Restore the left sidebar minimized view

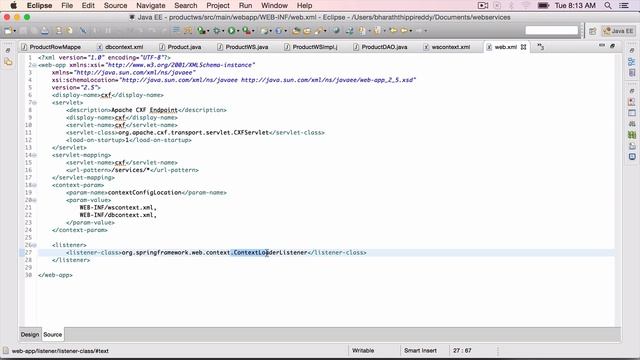(x=8, y=51)
